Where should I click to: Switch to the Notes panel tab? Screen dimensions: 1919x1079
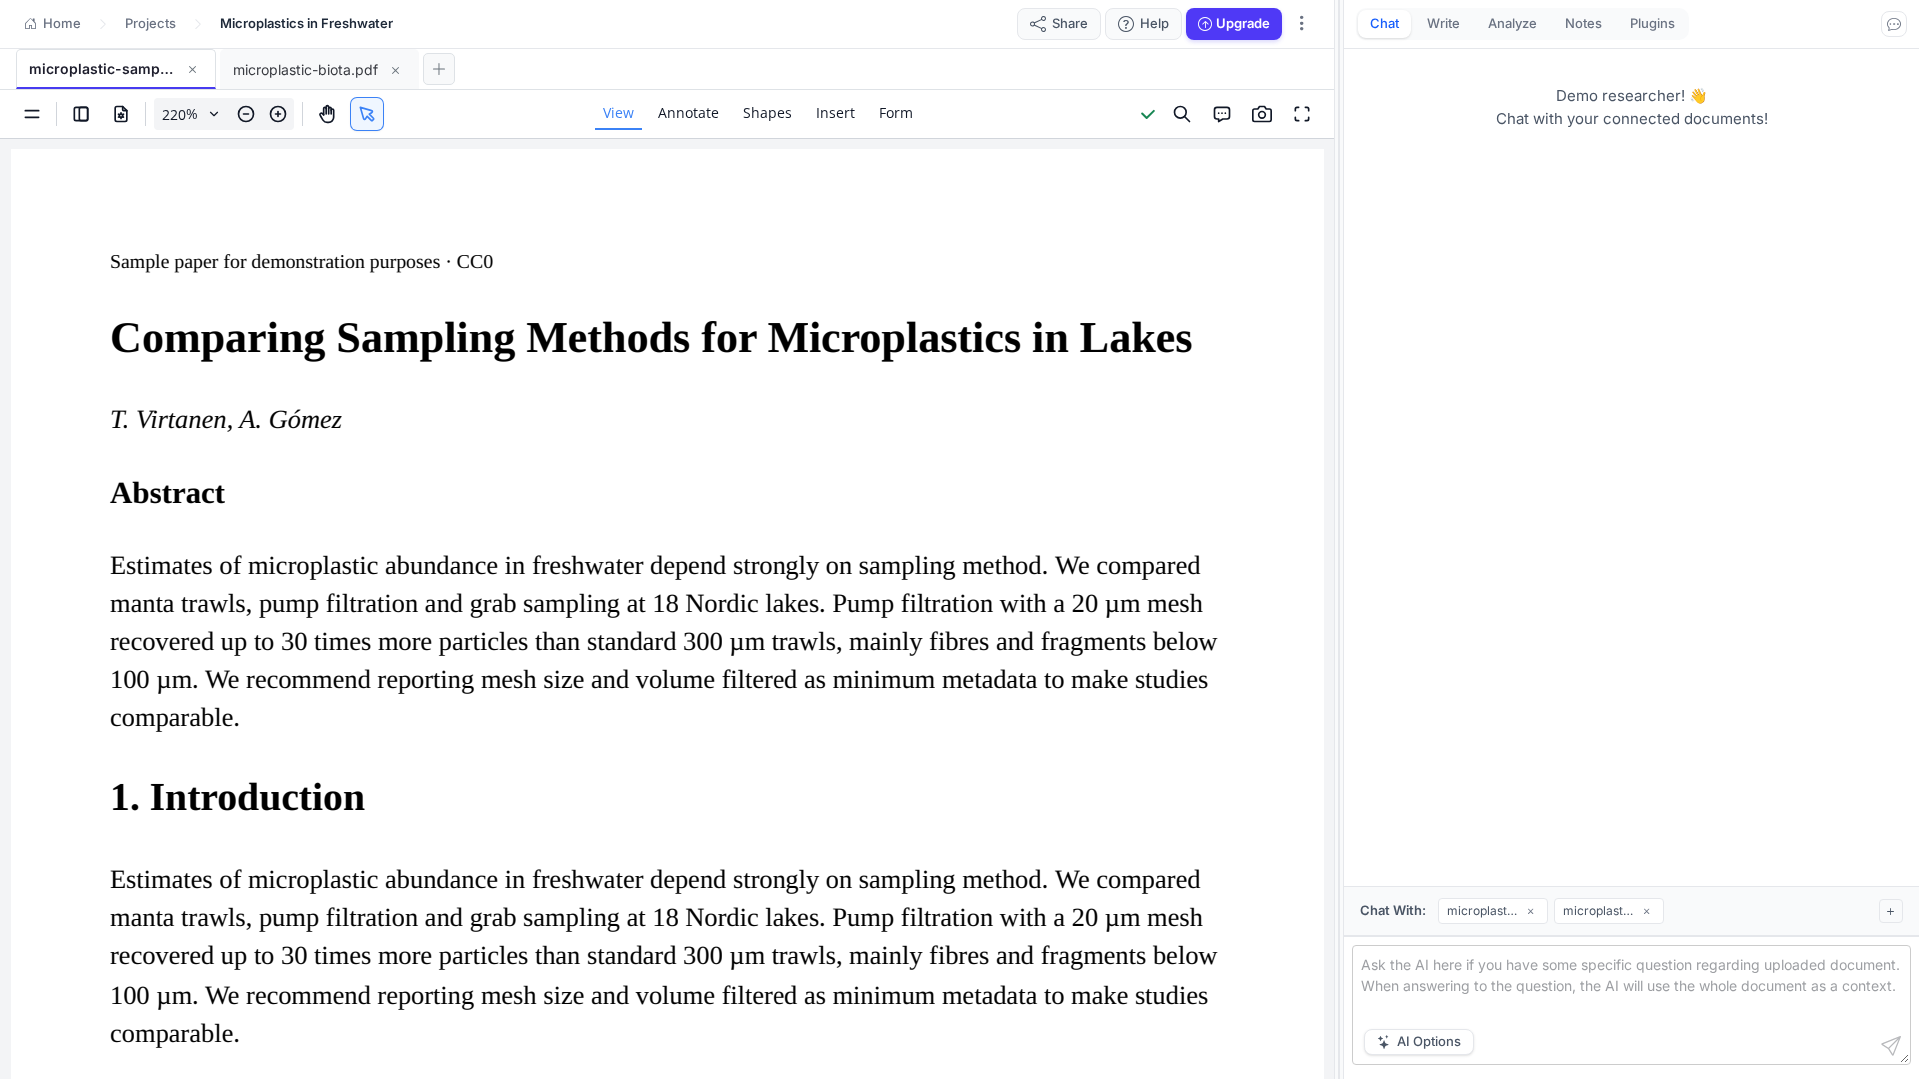pos(1583,24)
